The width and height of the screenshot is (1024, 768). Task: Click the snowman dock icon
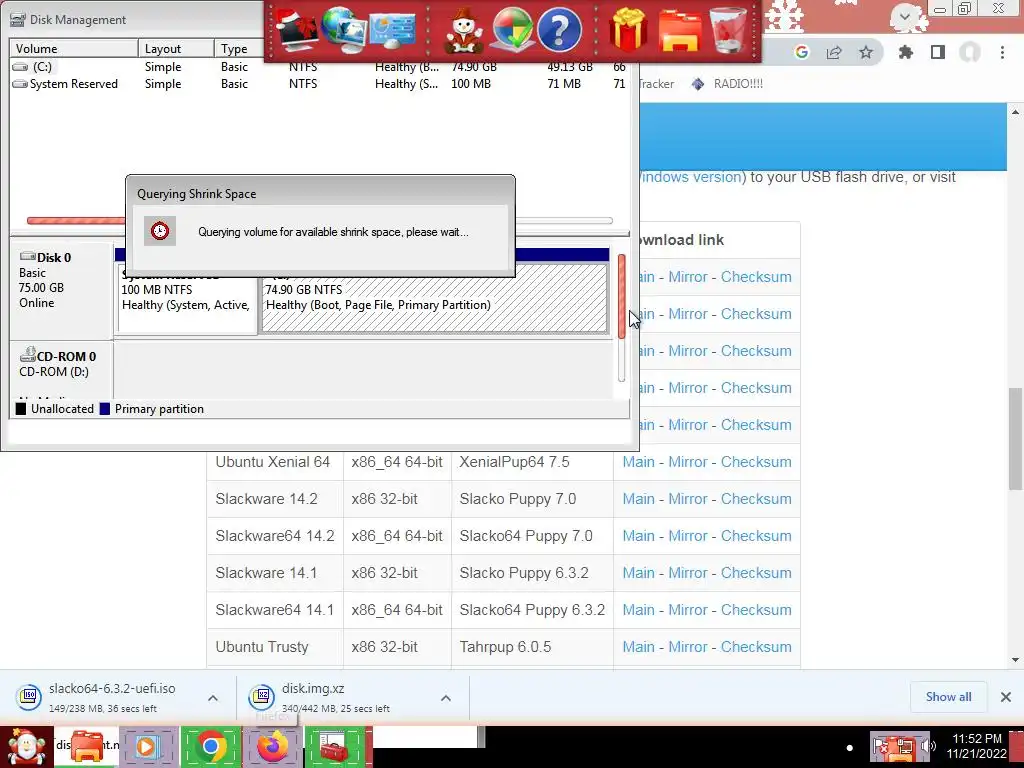pos(464,29)
